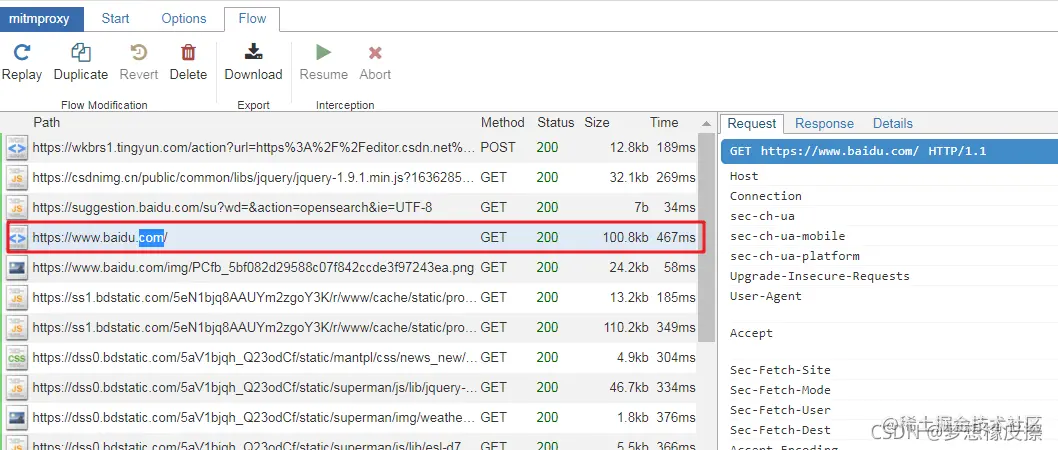The height and width of the screenshot is (450, 1058).
Task: Click the icon of the wkbrs1.tingyun.com flow
Action: tap(17, 148)
